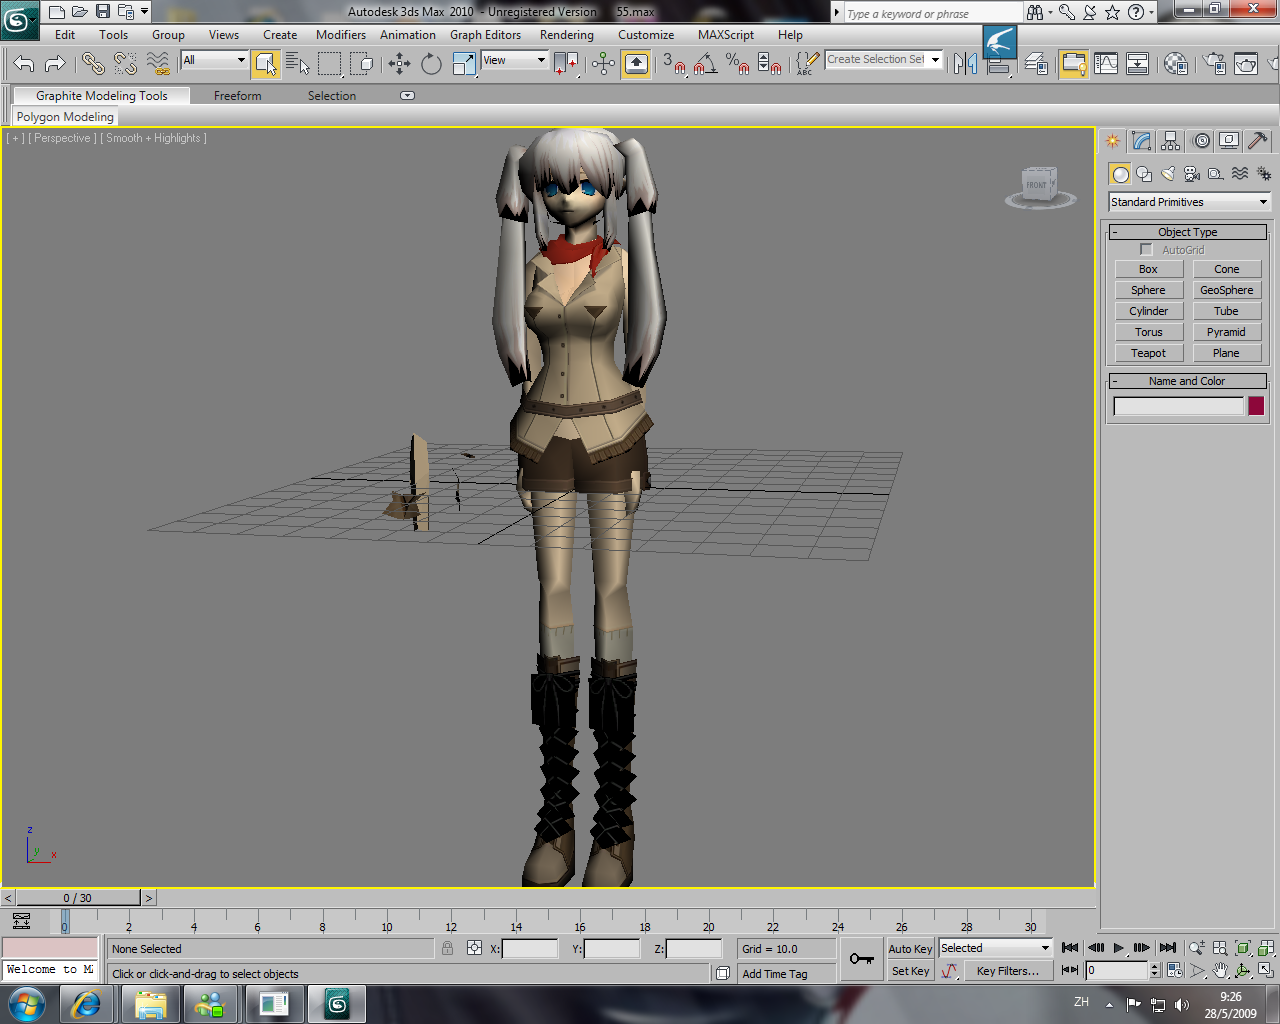Image resolution: width=1280 pixels, height=1024 pixels.
Task: Click the Cylinder primitive button
Action: coord(1148,311)
